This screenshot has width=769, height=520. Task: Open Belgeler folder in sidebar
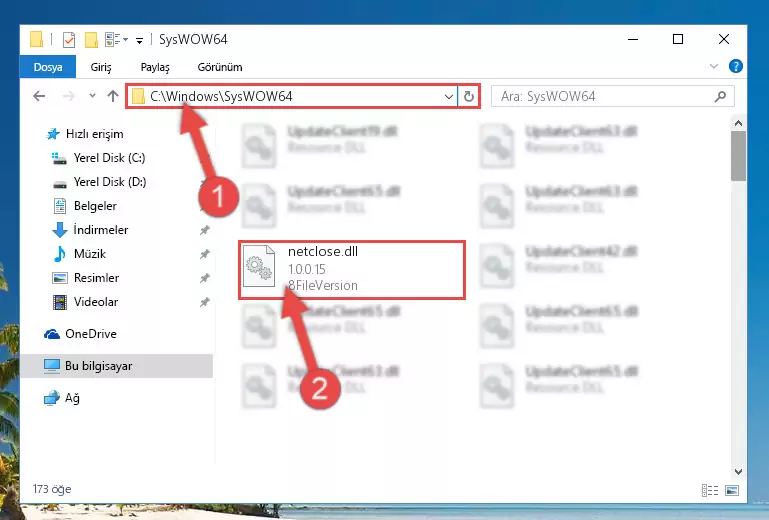(x=95, y=206)
